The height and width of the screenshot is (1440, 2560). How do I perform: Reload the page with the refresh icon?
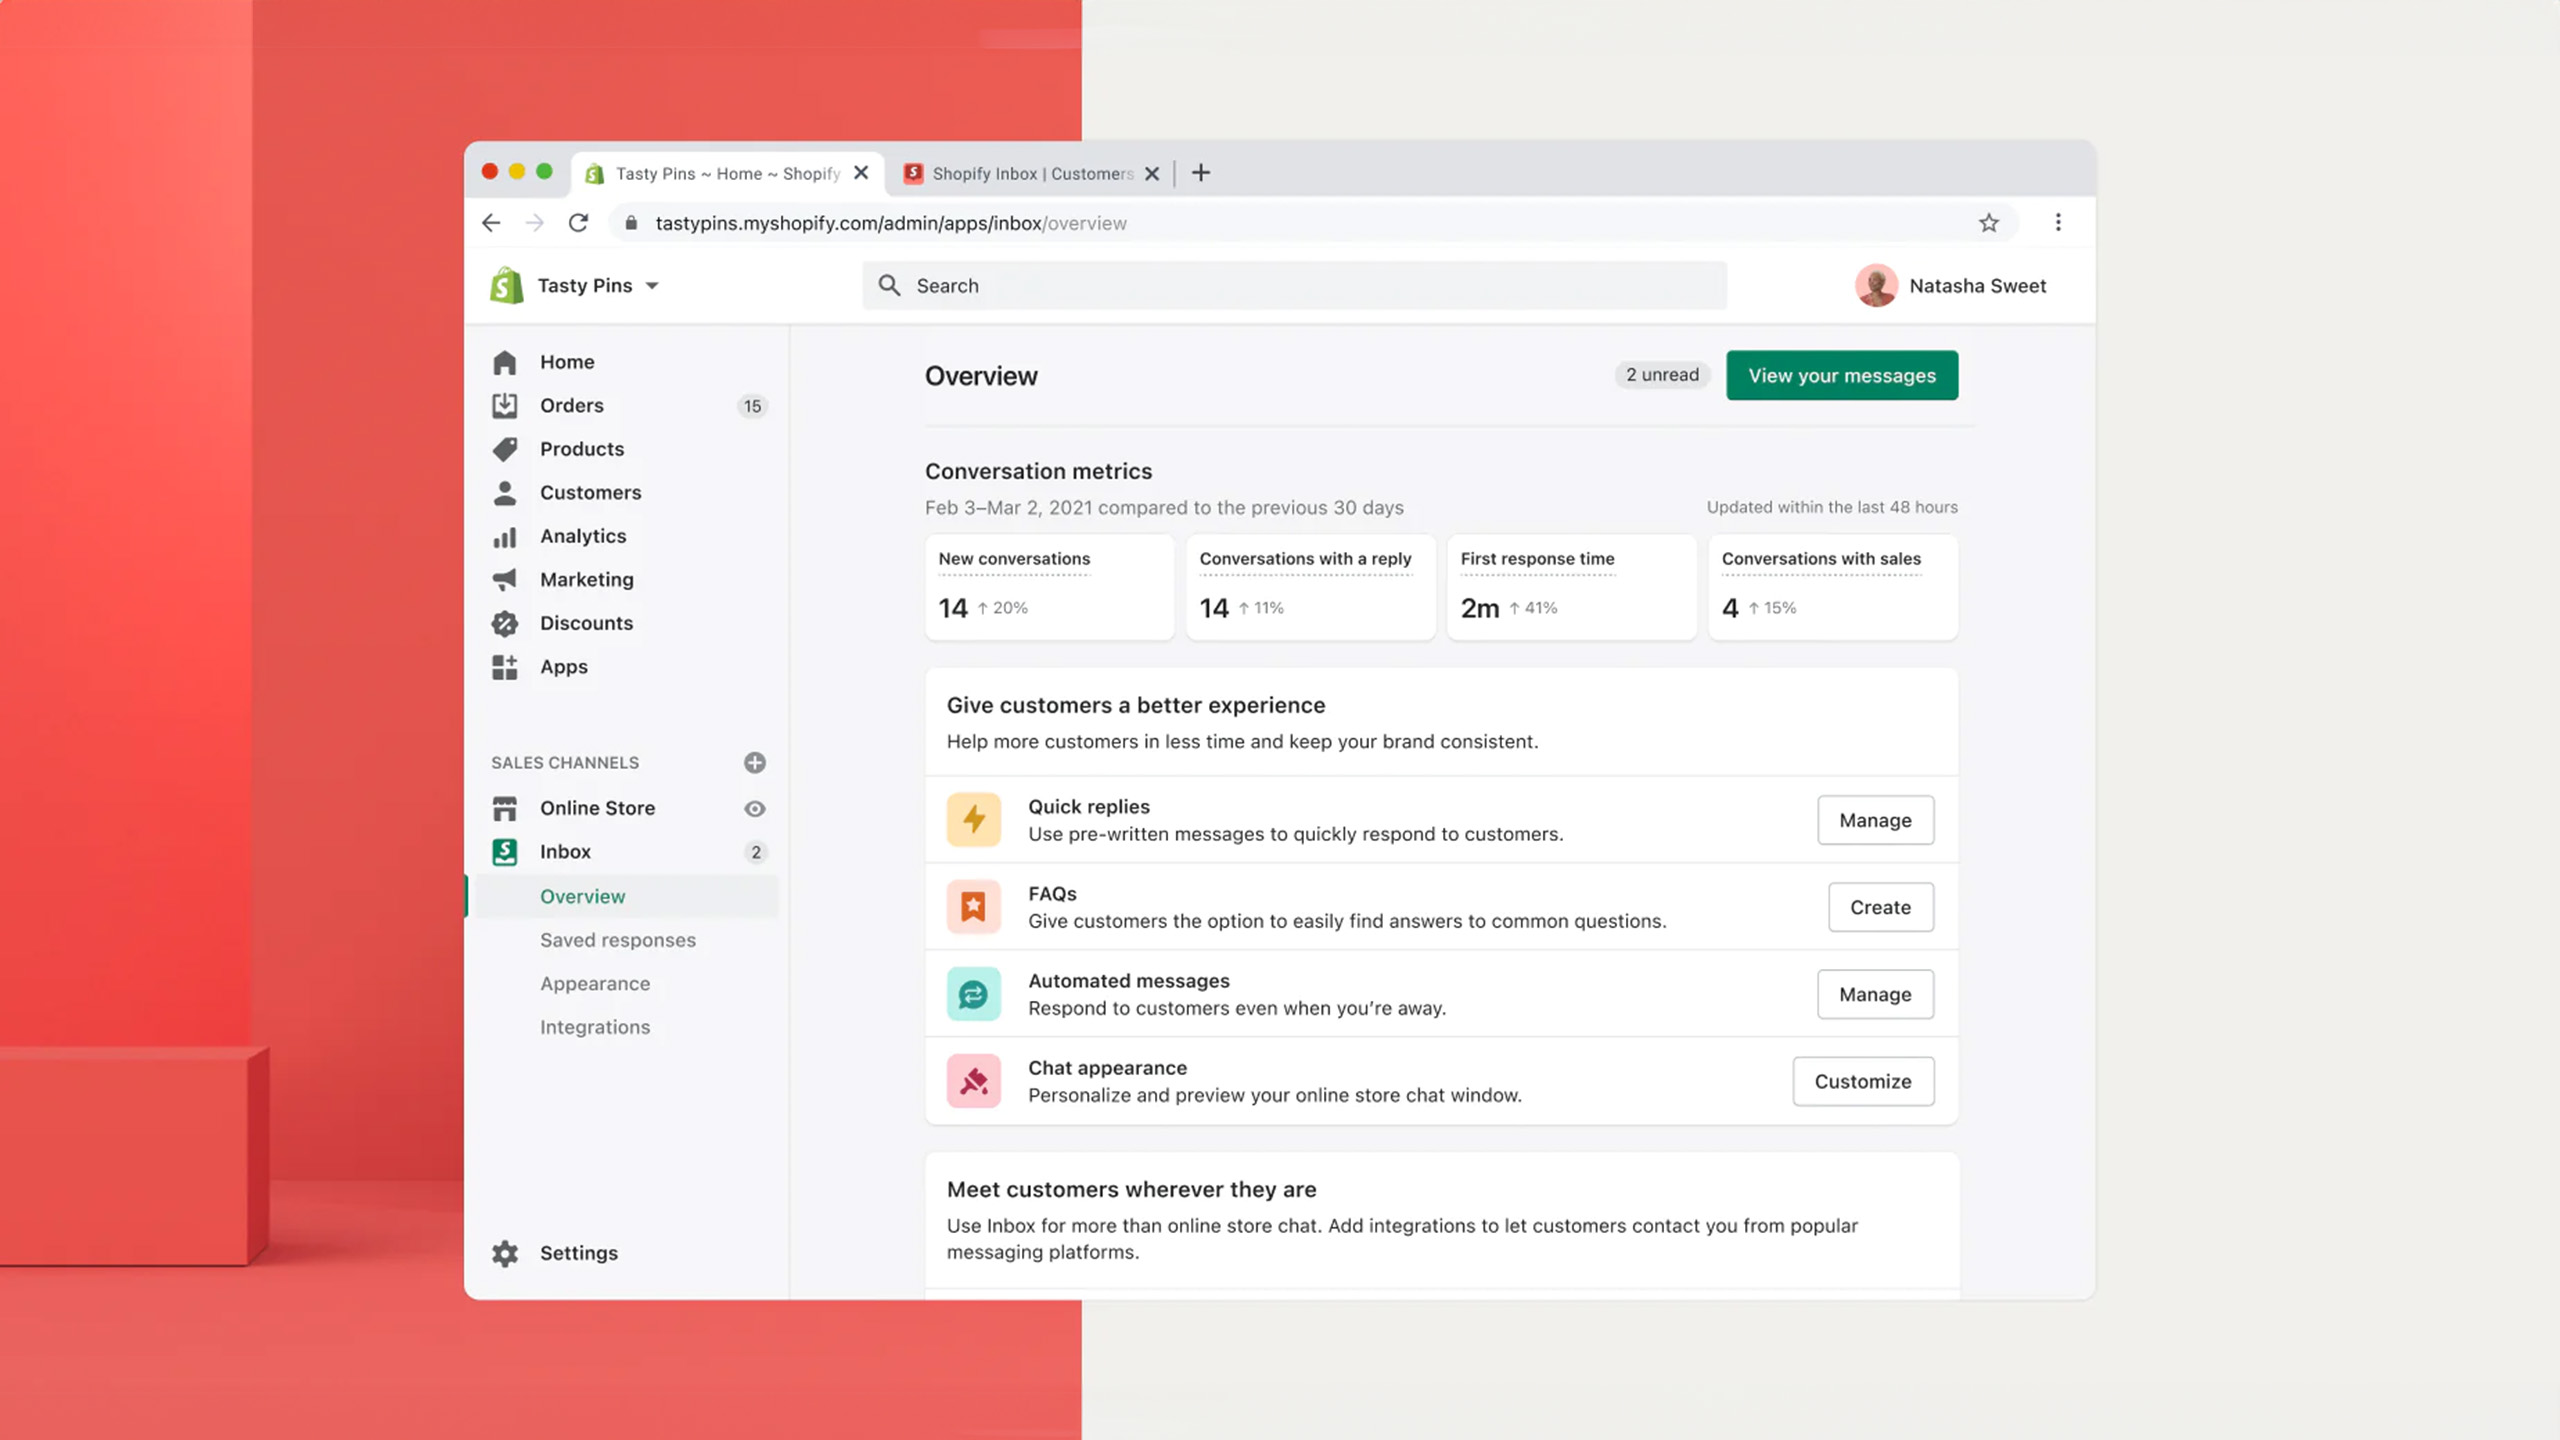pyautogui.click(x=578, y=223)
